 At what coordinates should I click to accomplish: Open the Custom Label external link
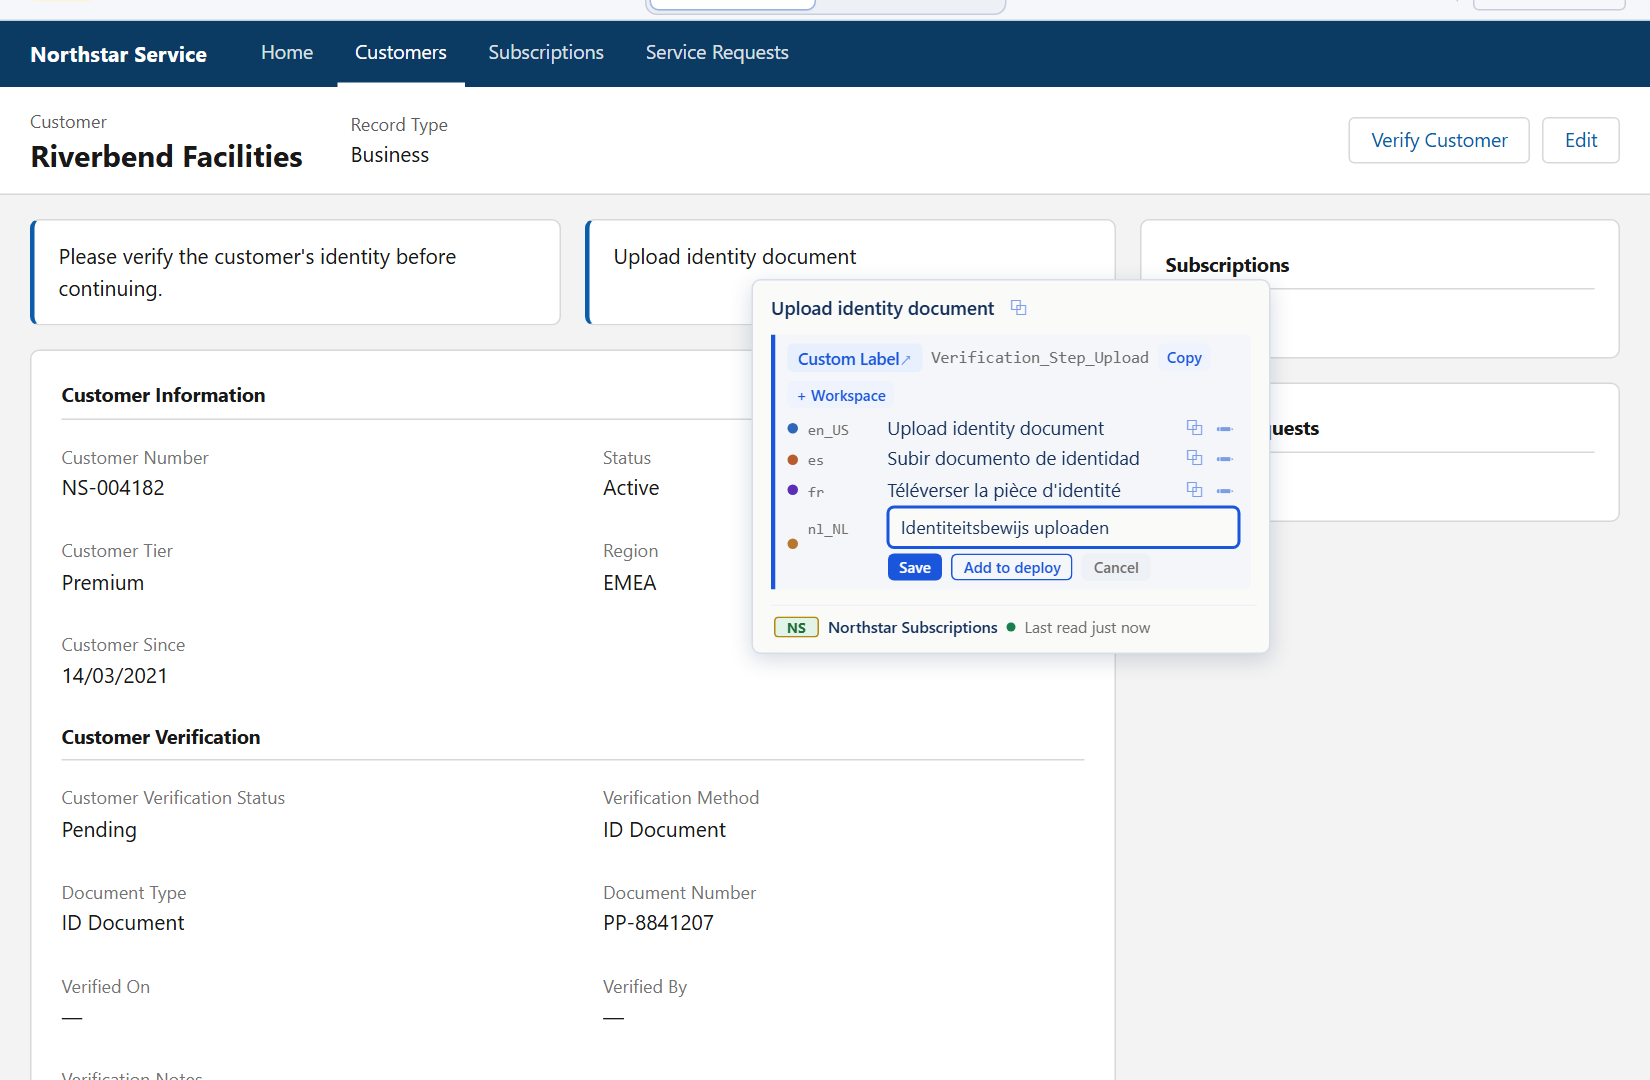[854, 358]
